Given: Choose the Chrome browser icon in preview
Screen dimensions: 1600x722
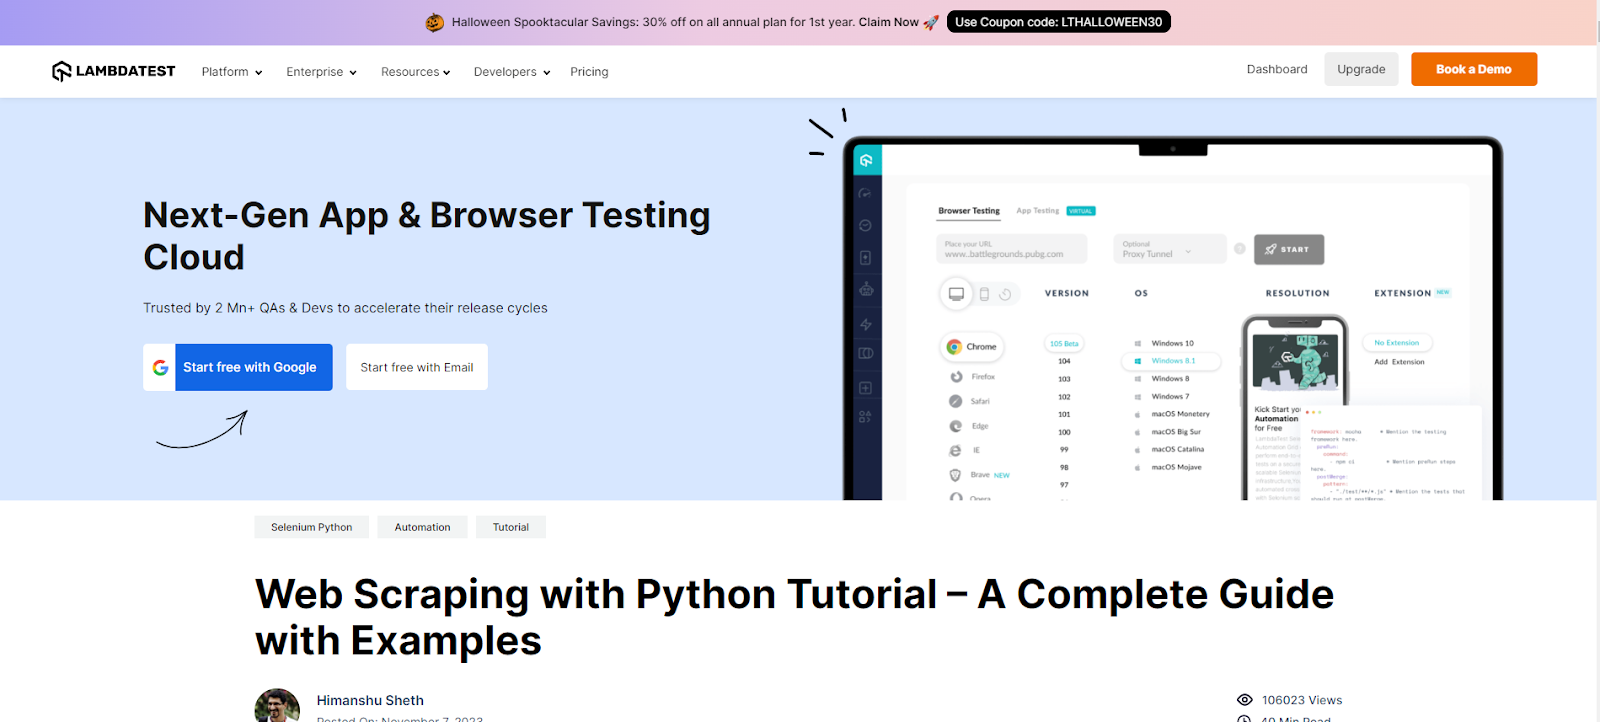Looking at the screenshot, I should tap(954, 347).
